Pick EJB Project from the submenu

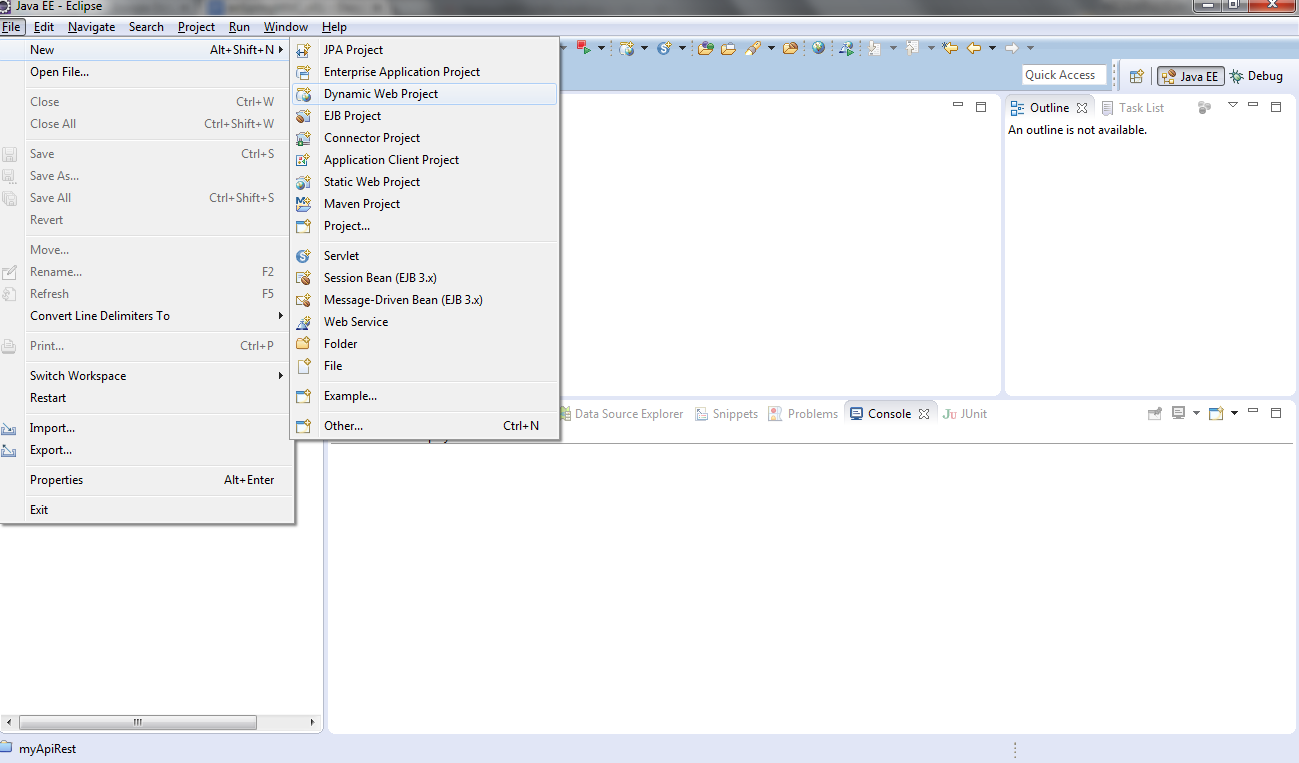click(x=424, y=116)
